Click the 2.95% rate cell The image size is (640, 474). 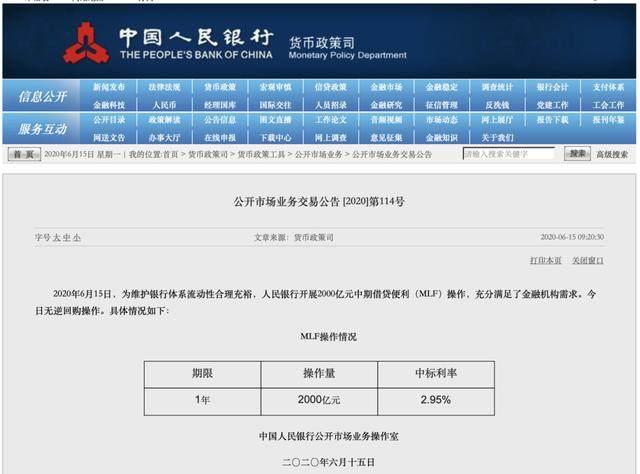point(436,400)
